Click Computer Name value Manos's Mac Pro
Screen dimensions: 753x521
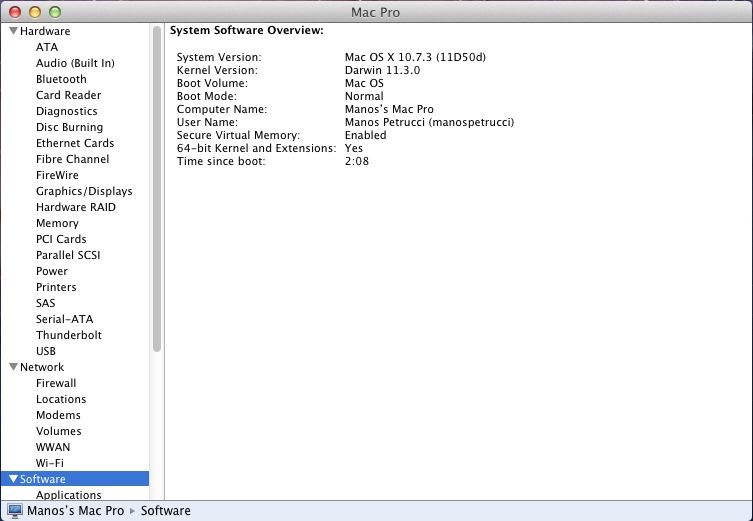389,109
